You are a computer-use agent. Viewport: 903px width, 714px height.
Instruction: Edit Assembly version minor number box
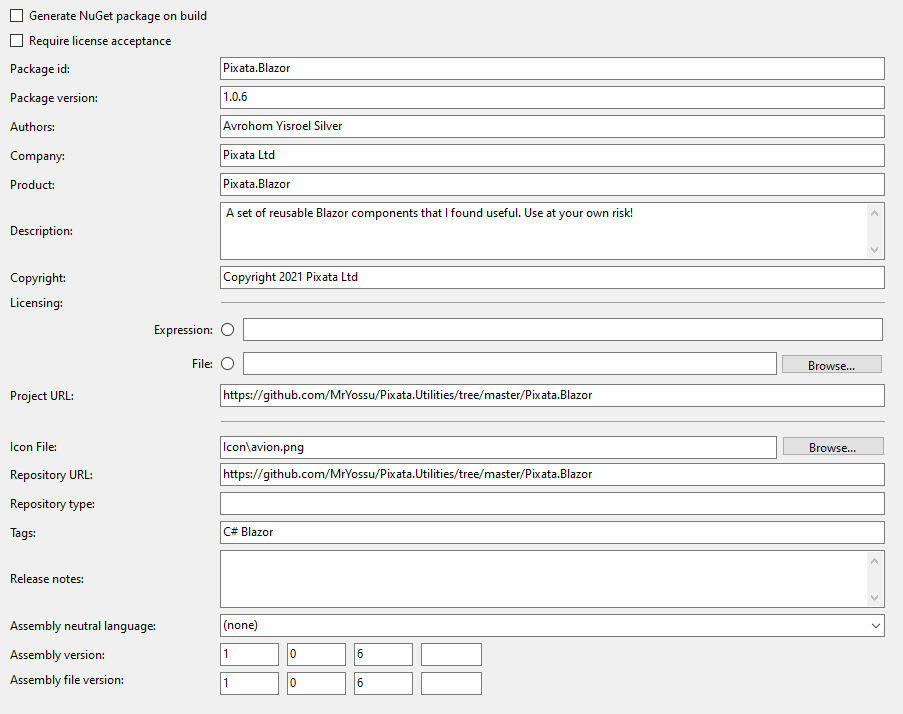tap(316, 654)
